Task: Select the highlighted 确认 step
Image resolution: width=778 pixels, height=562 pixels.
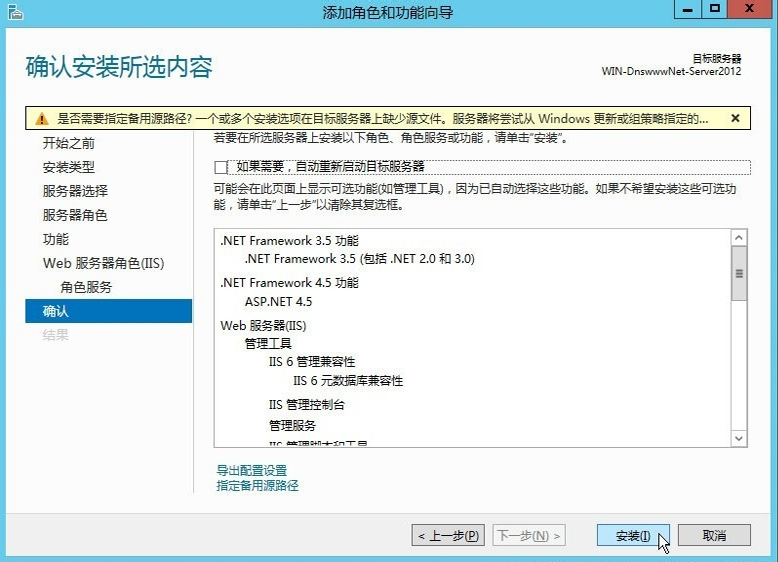Action: pos(109,311)
